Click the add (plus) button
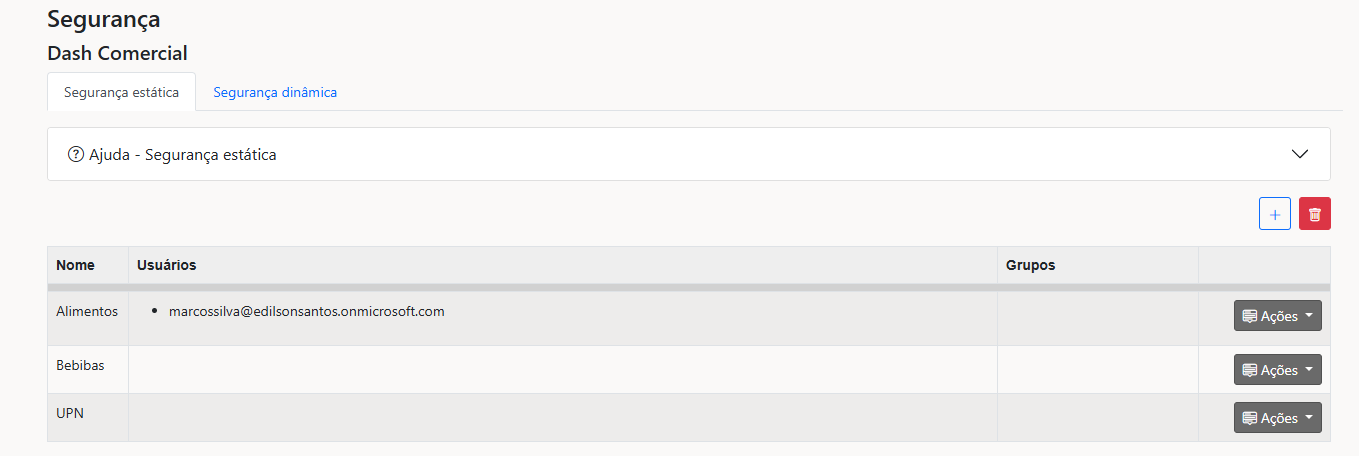Screen dimensions: 1359x456 coord(1274,214)
